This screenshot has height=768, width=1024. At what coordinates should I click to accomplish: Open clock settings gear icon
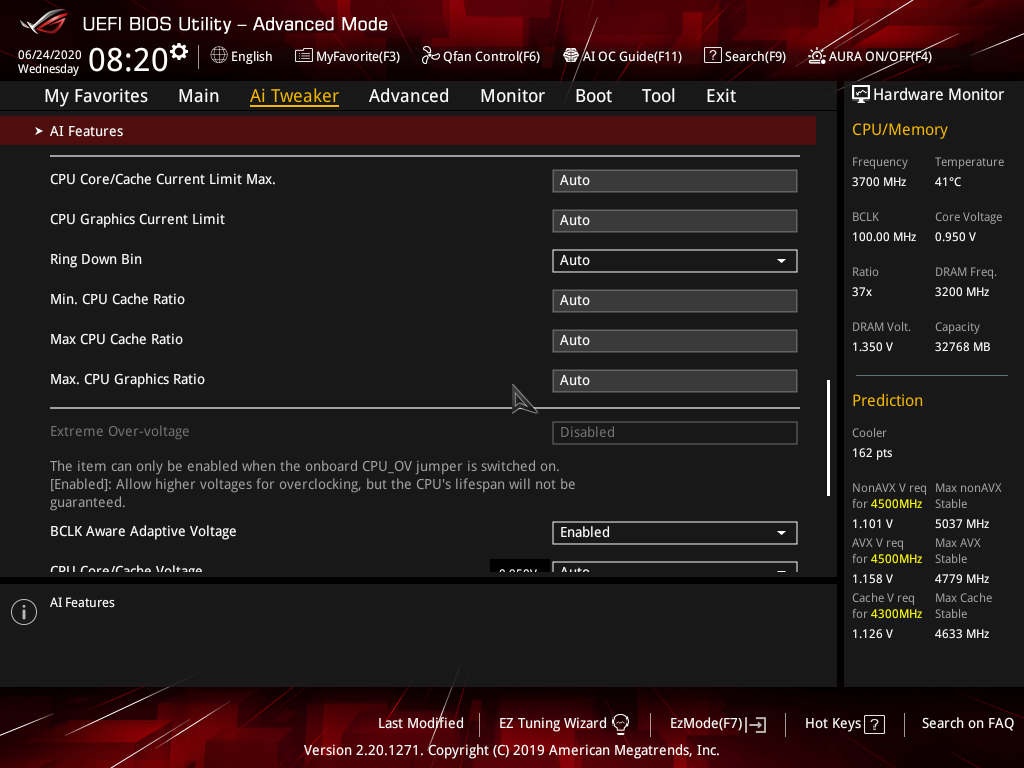pos(179,51)
